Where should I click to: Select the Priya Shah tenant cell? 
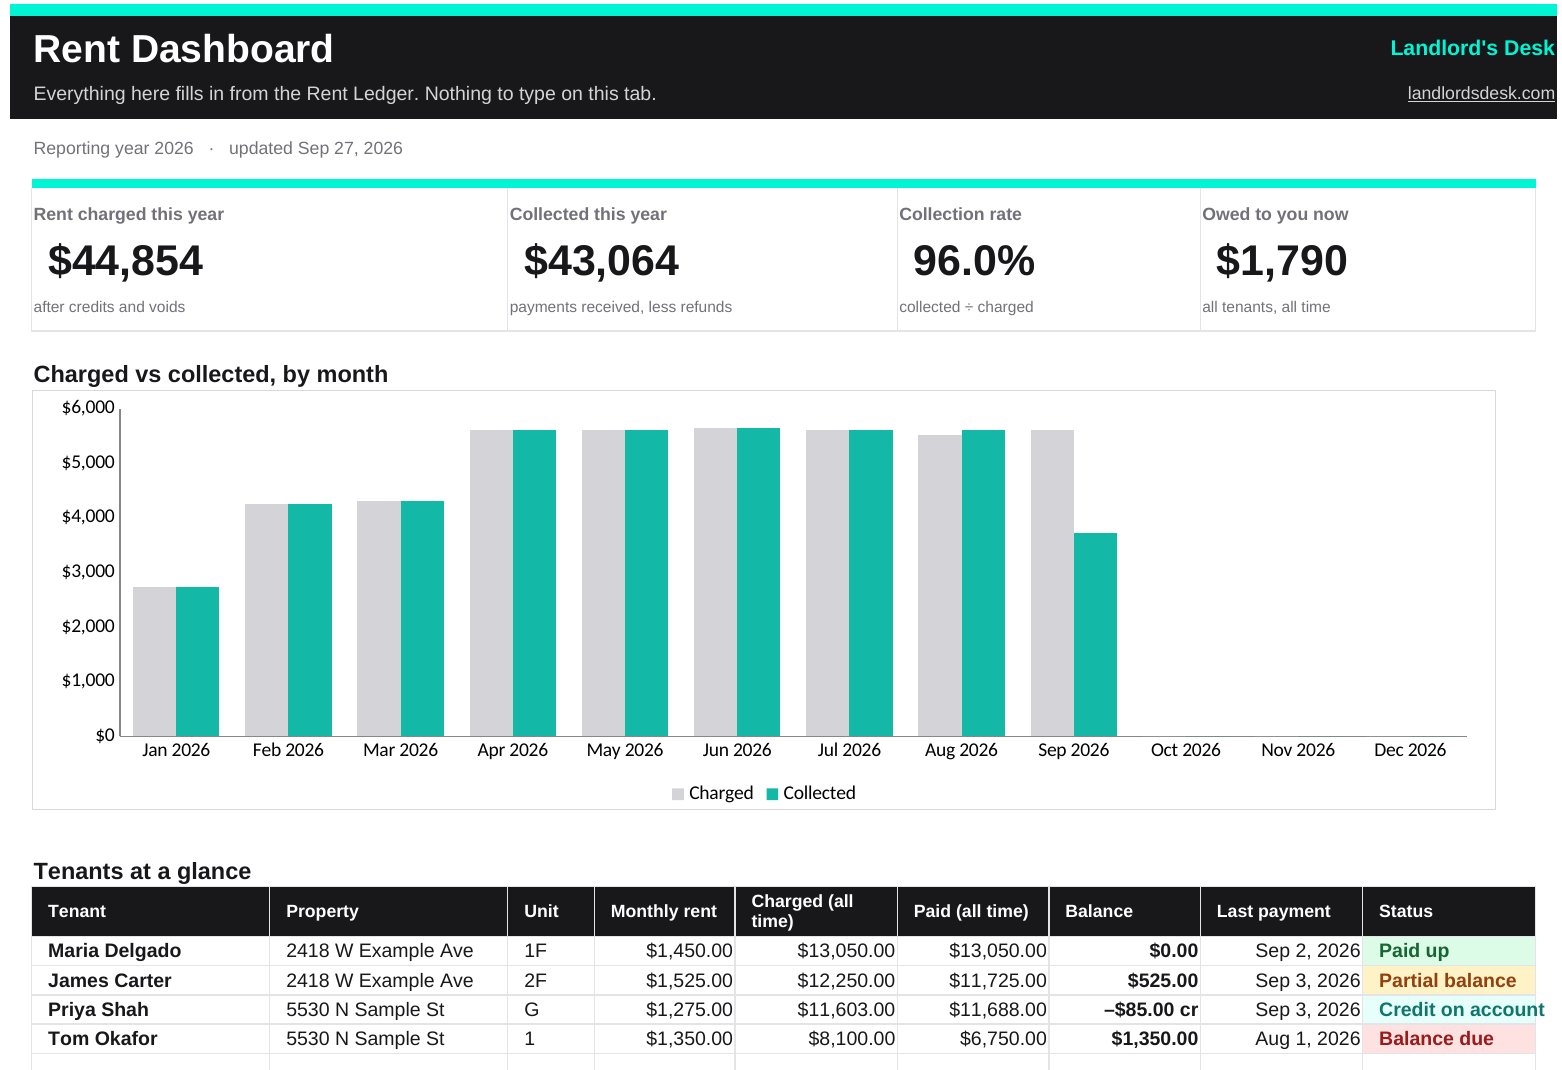[151, 1010]
